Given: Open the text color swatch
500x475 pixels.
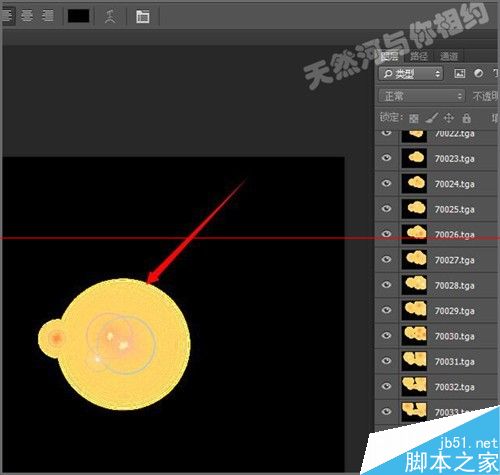Looking at the screenshot, I should (78, 16).
